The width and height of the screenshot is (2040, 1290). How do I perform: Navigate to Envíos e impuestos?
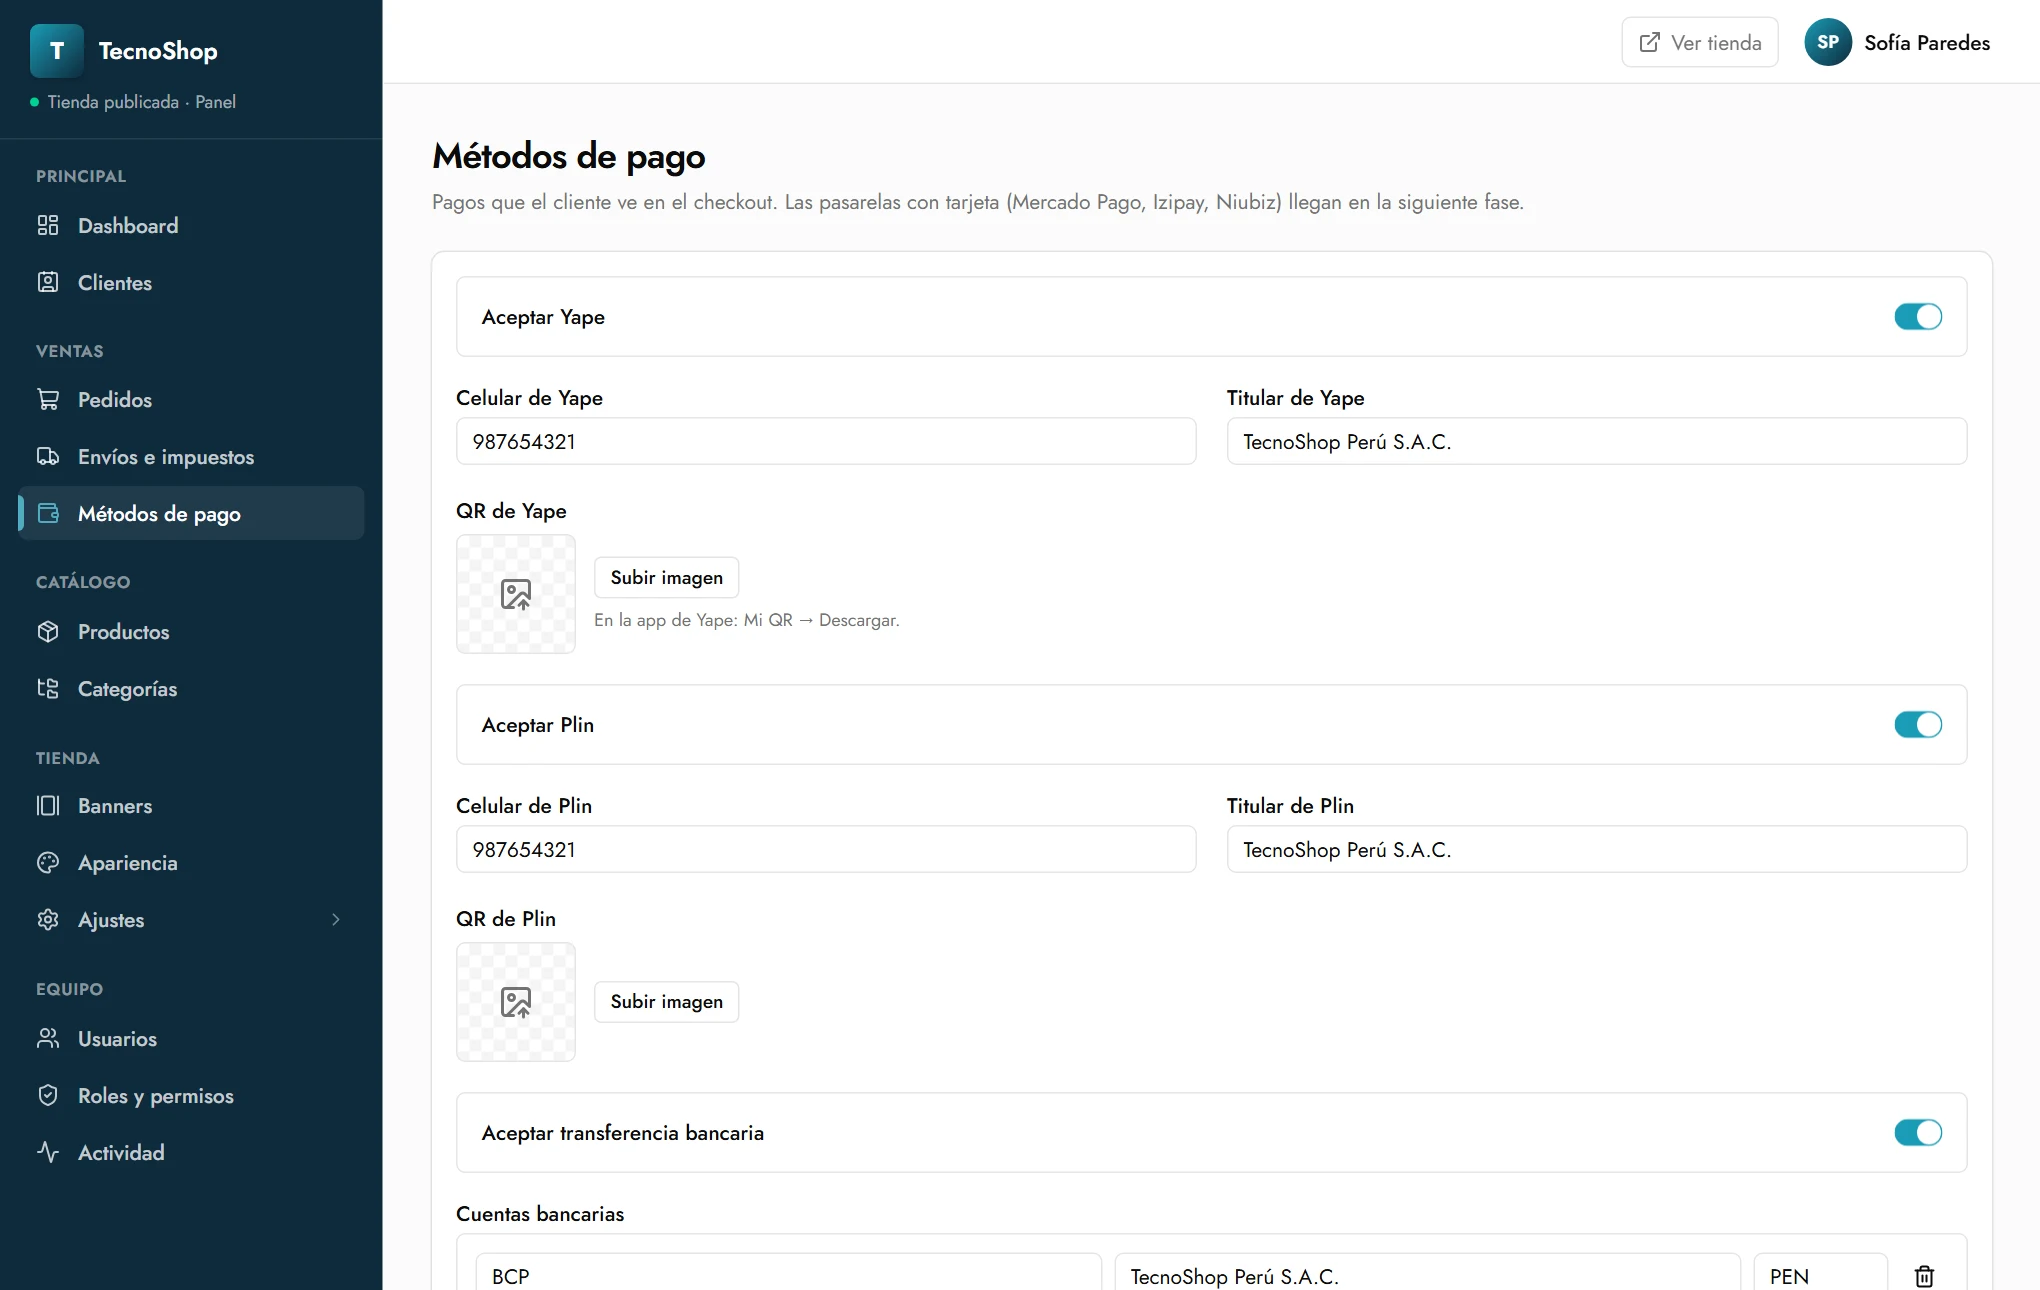[191, 456]
